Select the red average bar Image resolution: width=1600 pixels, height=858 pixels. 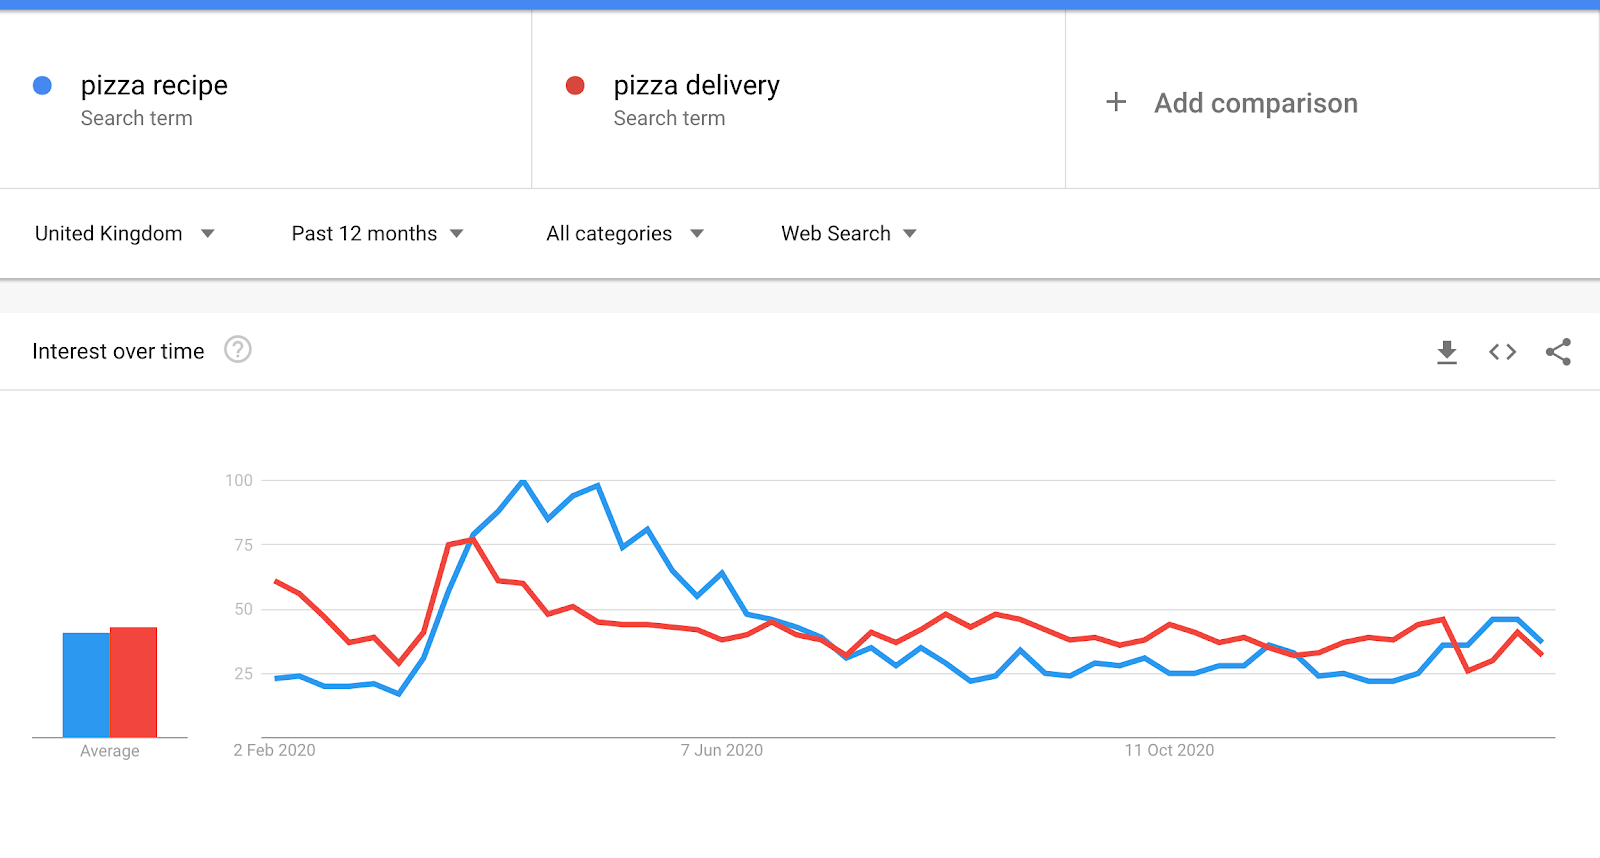(x=133, y=682)
